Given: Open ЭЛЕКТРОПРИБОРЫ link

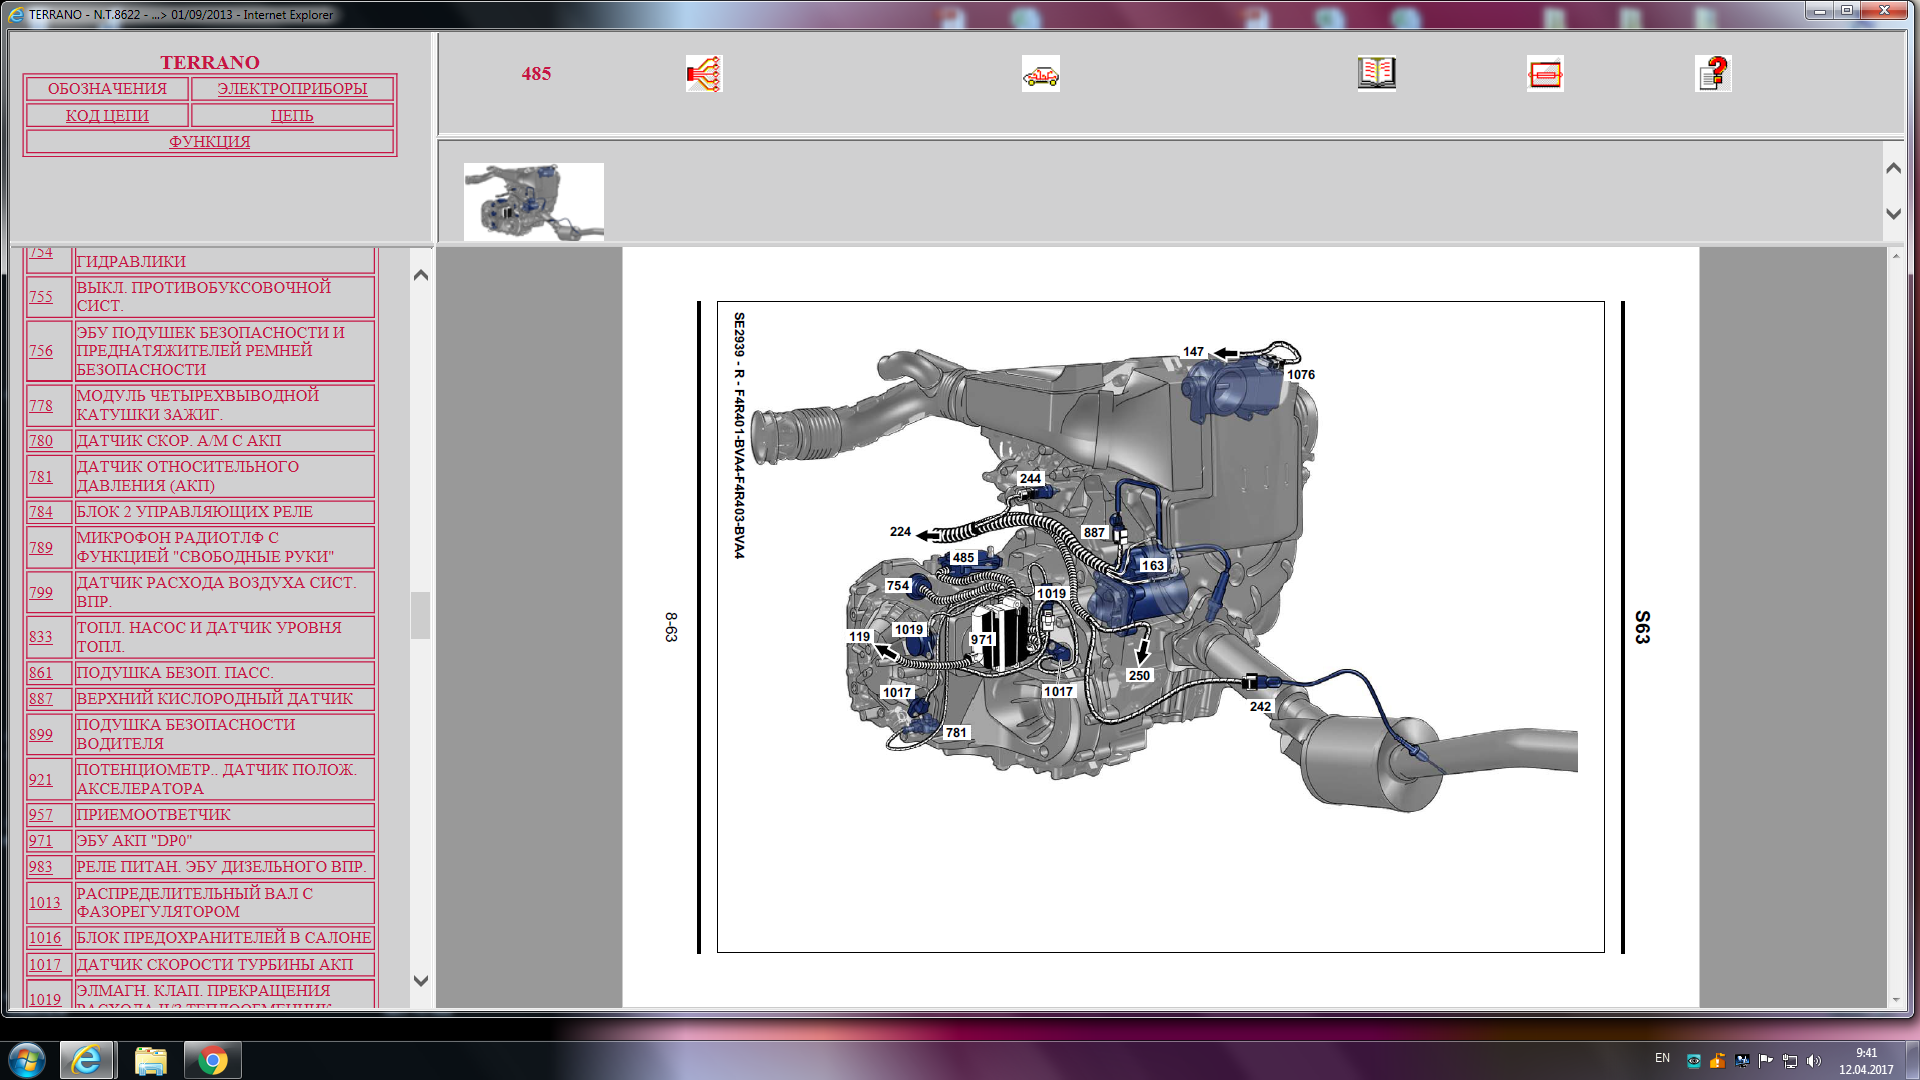Looking at the screenshot, I should 292,89.
